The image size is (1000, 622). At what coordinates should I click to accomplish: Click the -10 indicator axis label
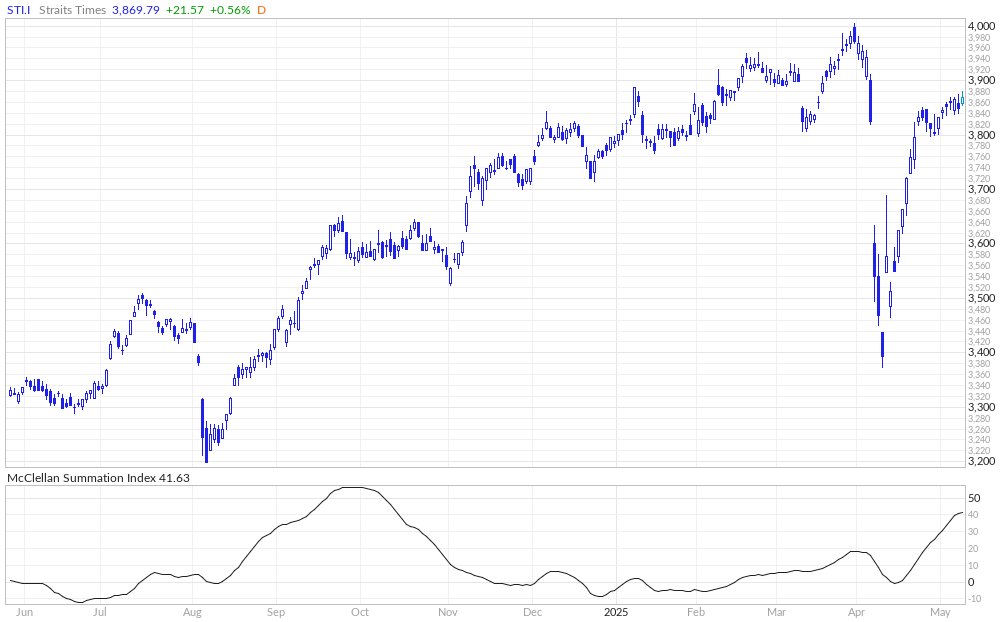click(974, 598)
